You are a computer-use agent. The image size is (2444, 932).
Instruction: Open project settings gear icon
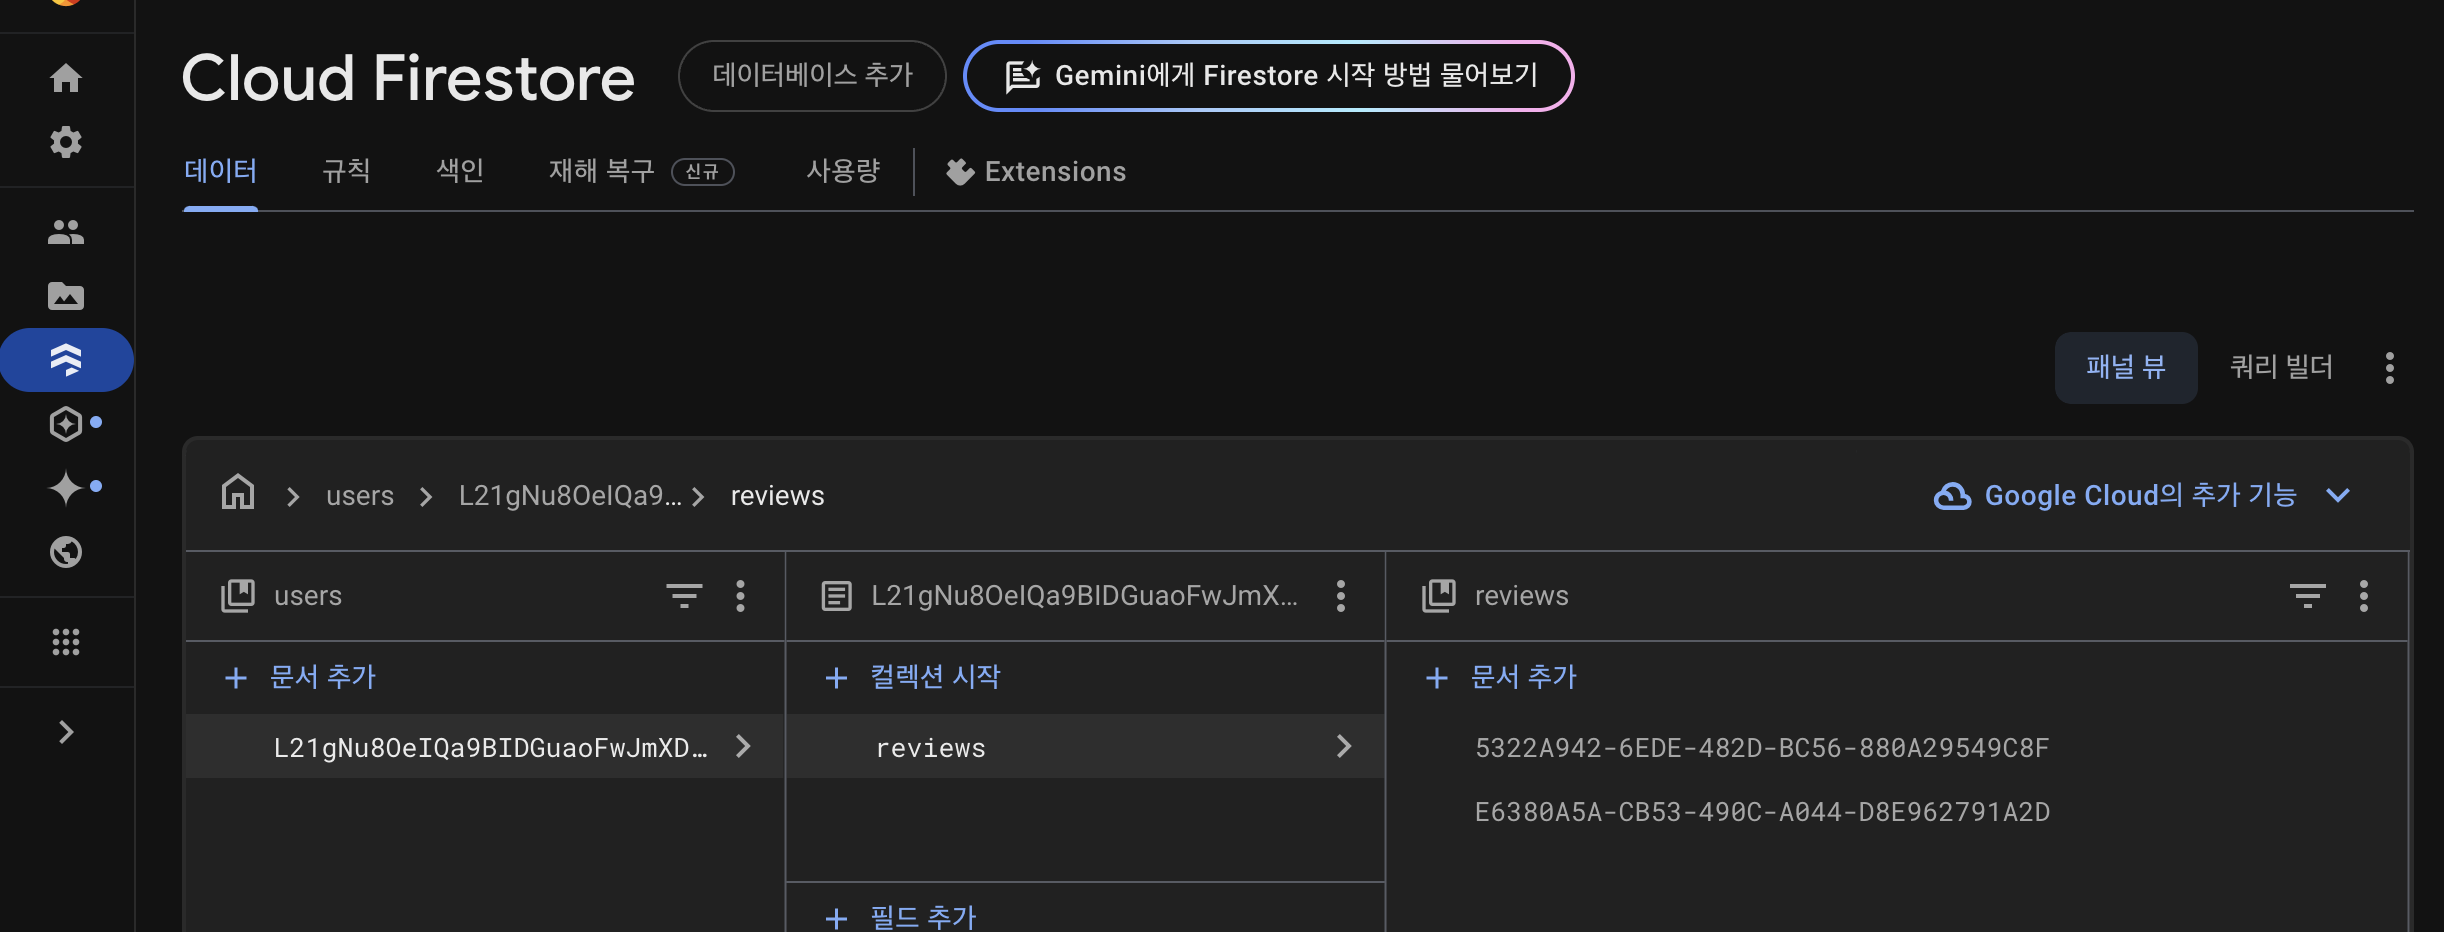click(x=66, y=142)
